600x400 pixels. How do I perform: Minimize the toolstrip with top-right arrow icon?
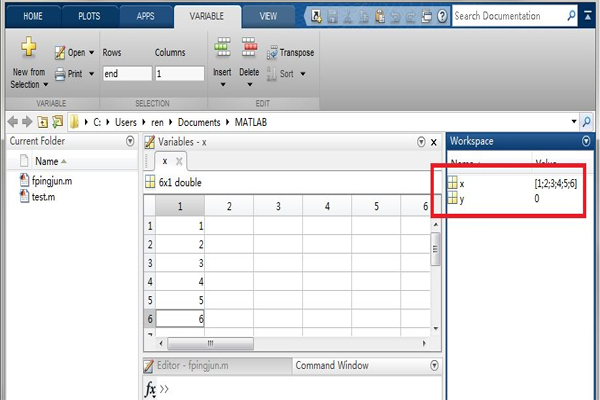pos(588,16)
